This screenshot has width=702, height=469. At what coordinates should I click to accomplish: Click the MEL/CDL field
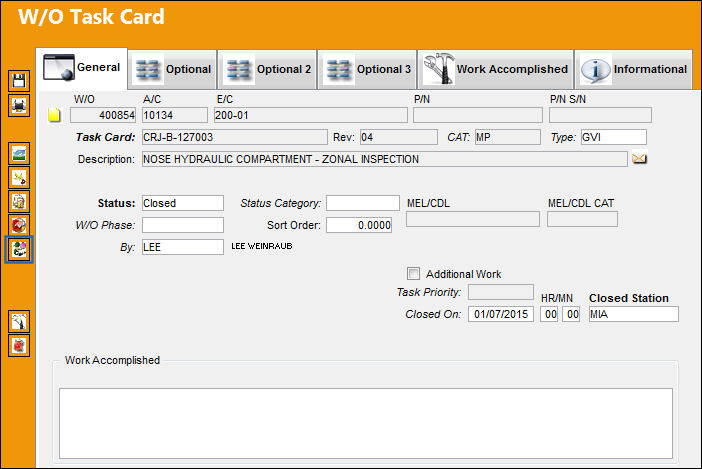tap(473, 219)
